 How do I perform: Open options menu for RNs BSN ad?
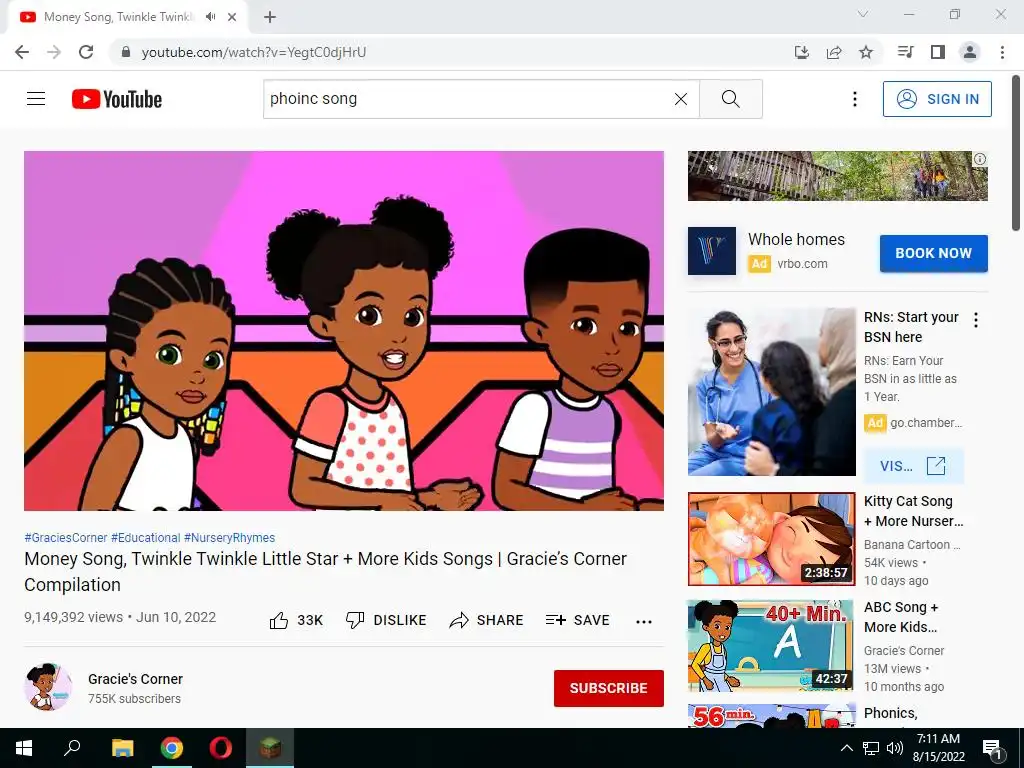click(976, 320)
